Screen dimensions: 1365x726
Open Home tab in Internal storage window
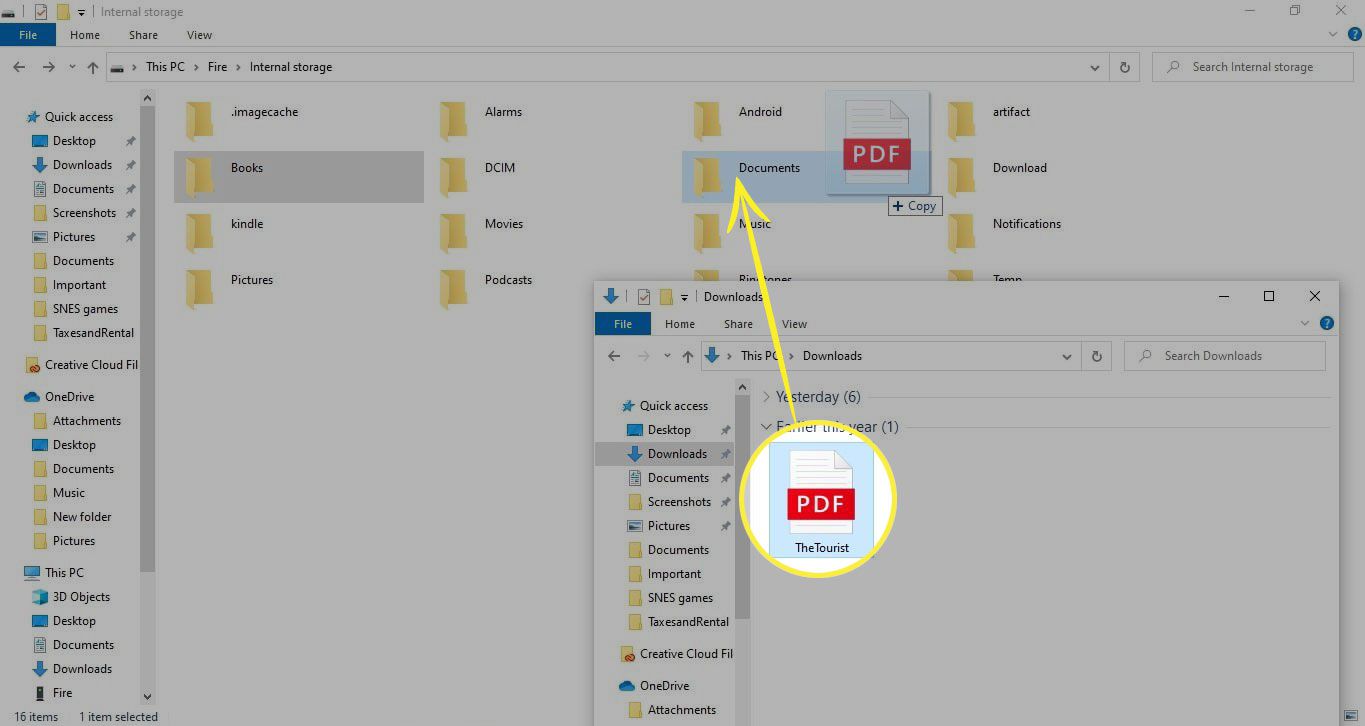[85, 35]
